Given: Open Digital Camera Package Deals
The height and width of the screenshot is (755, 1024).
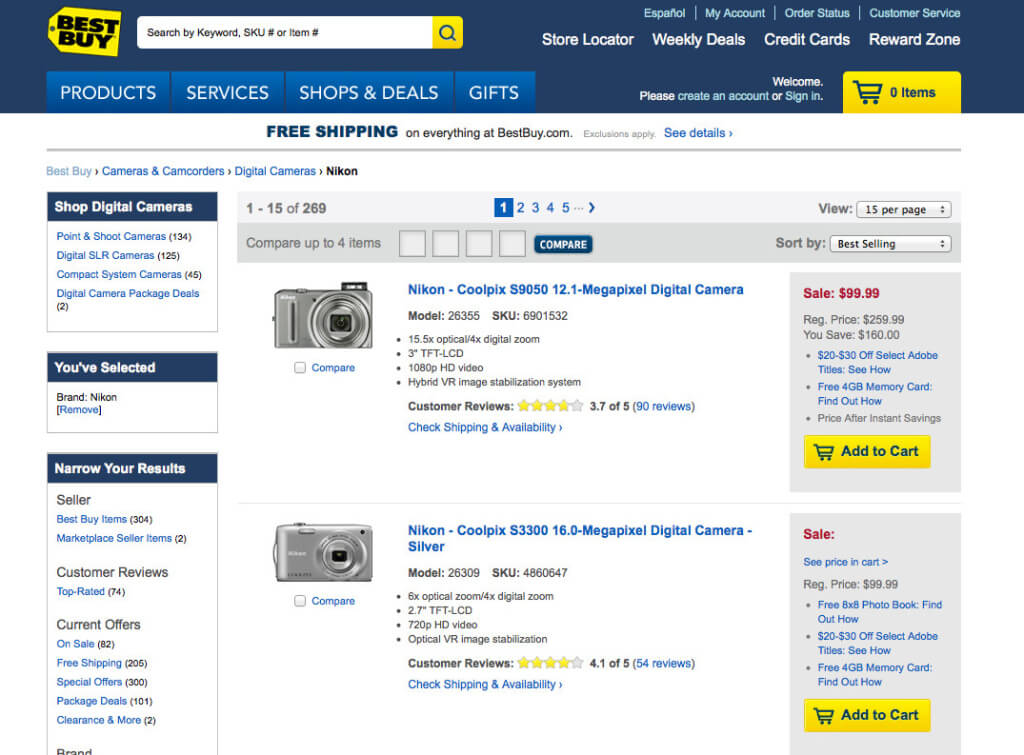Looking at the screenshot, I should [x=127, y=293].
